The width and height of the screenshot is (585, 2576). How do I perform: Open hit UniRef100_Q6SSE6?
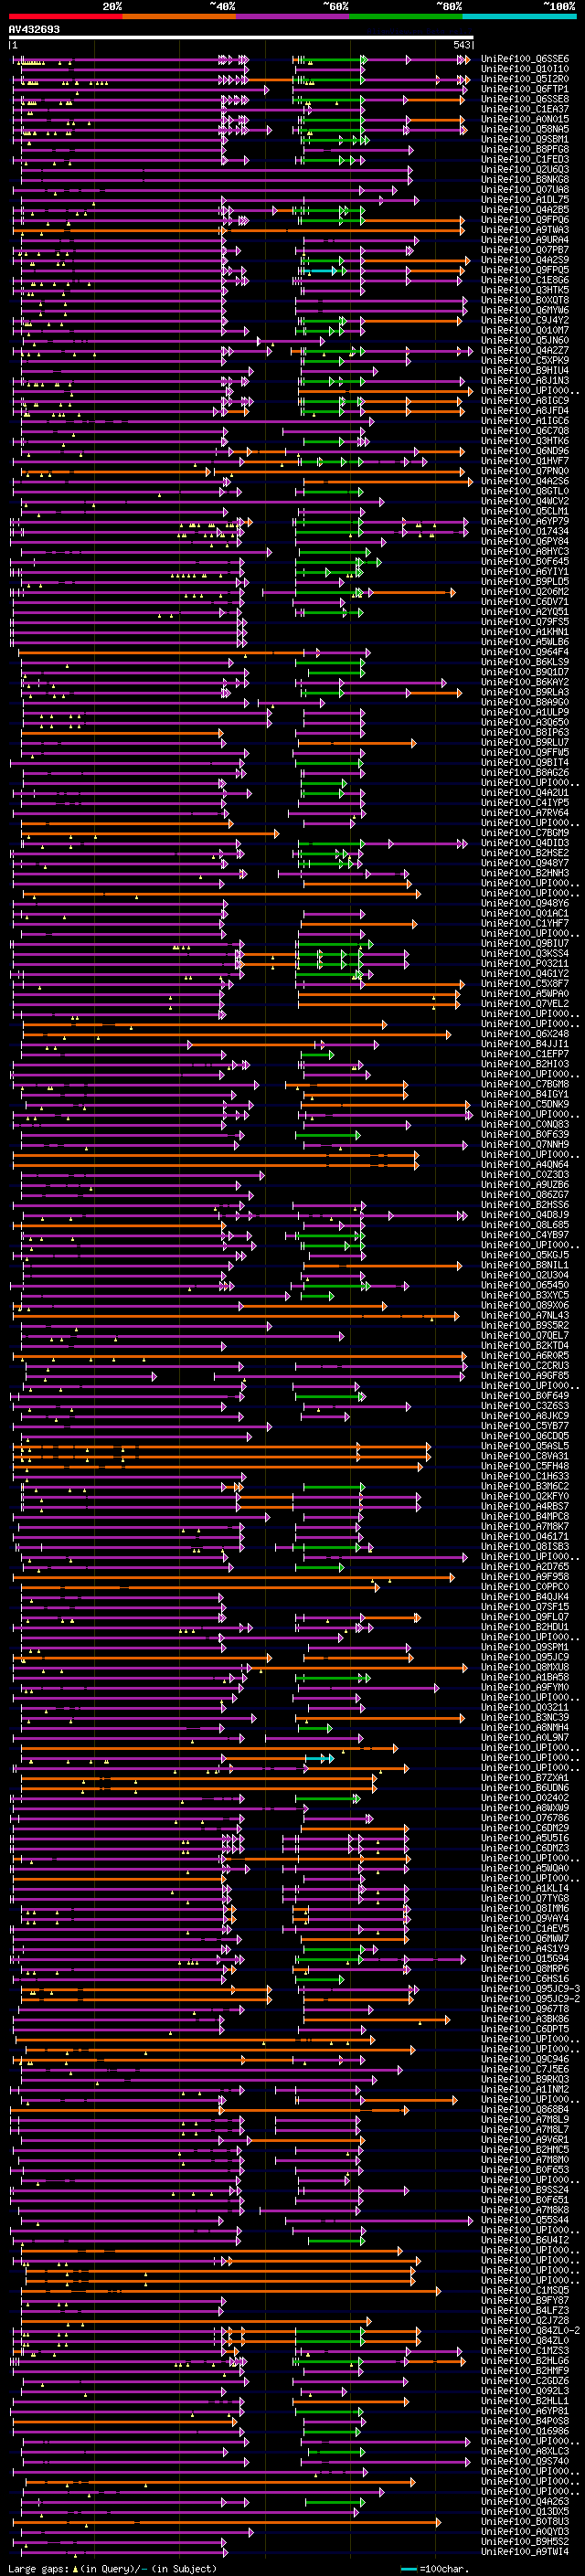525,59
